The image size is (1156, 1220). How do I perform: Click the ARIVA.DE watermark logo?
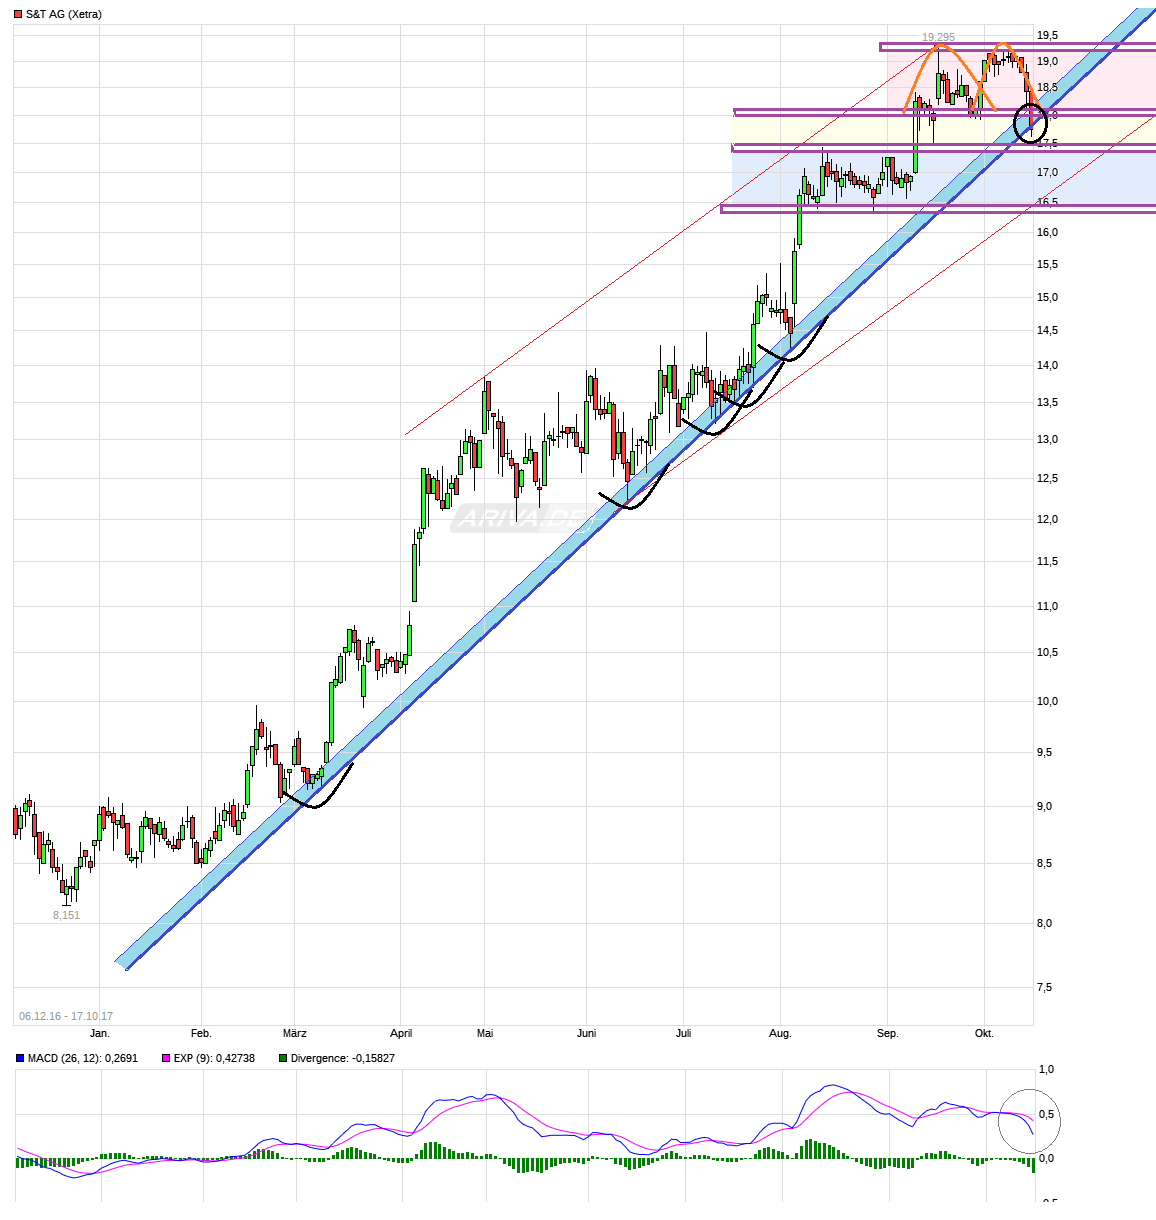coord(520,518)
